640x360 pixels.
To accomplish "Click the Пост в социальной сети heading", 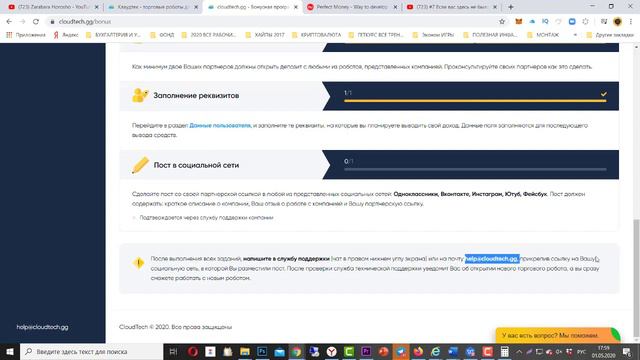I will (x=196, y=165).
